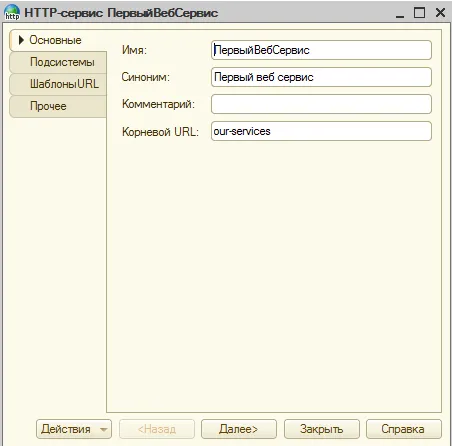The image size is (452, 446).
Task: Click the Имя: label text
Action: [134, 50]
